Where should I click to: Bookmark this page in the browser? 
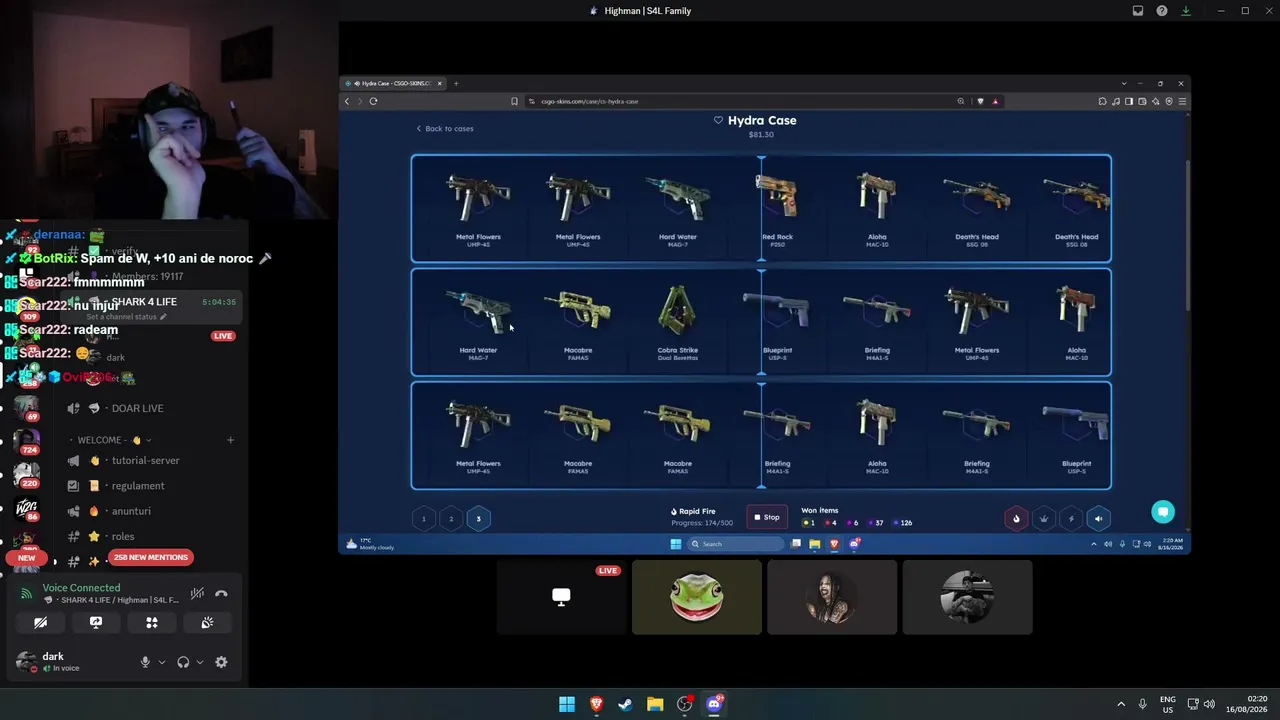point(515,101)
